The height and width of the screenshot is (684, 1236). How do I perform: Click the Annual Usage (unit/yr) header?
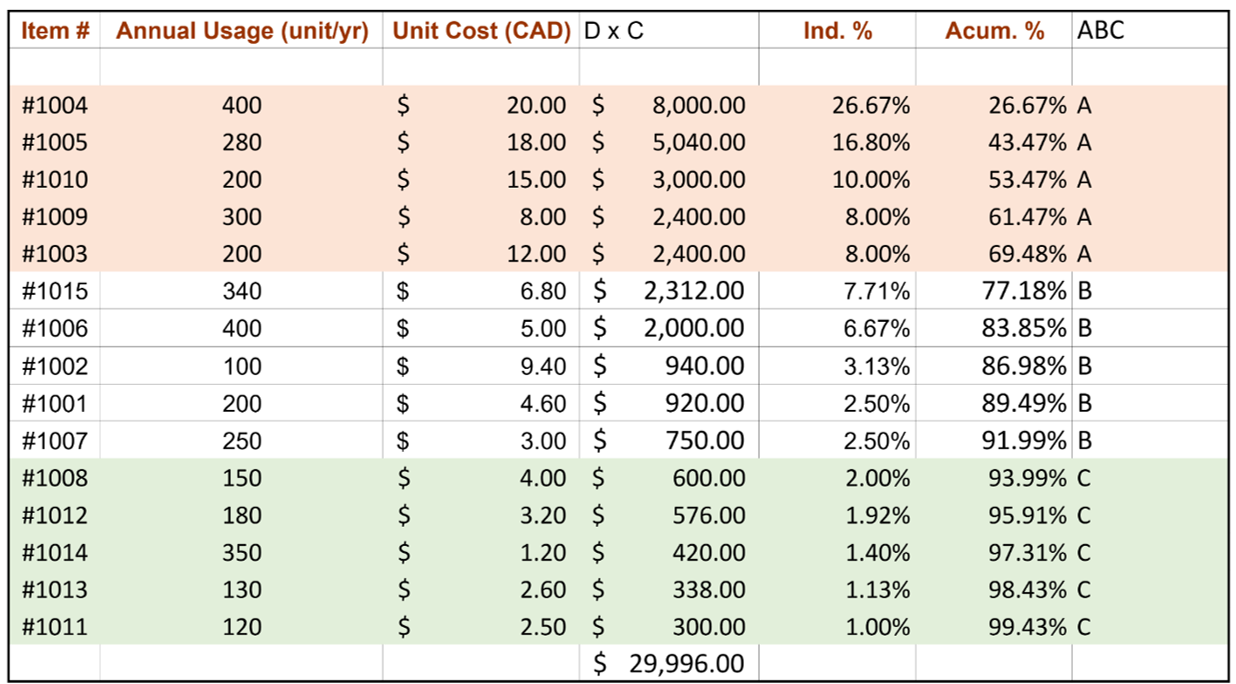(243, 30)
